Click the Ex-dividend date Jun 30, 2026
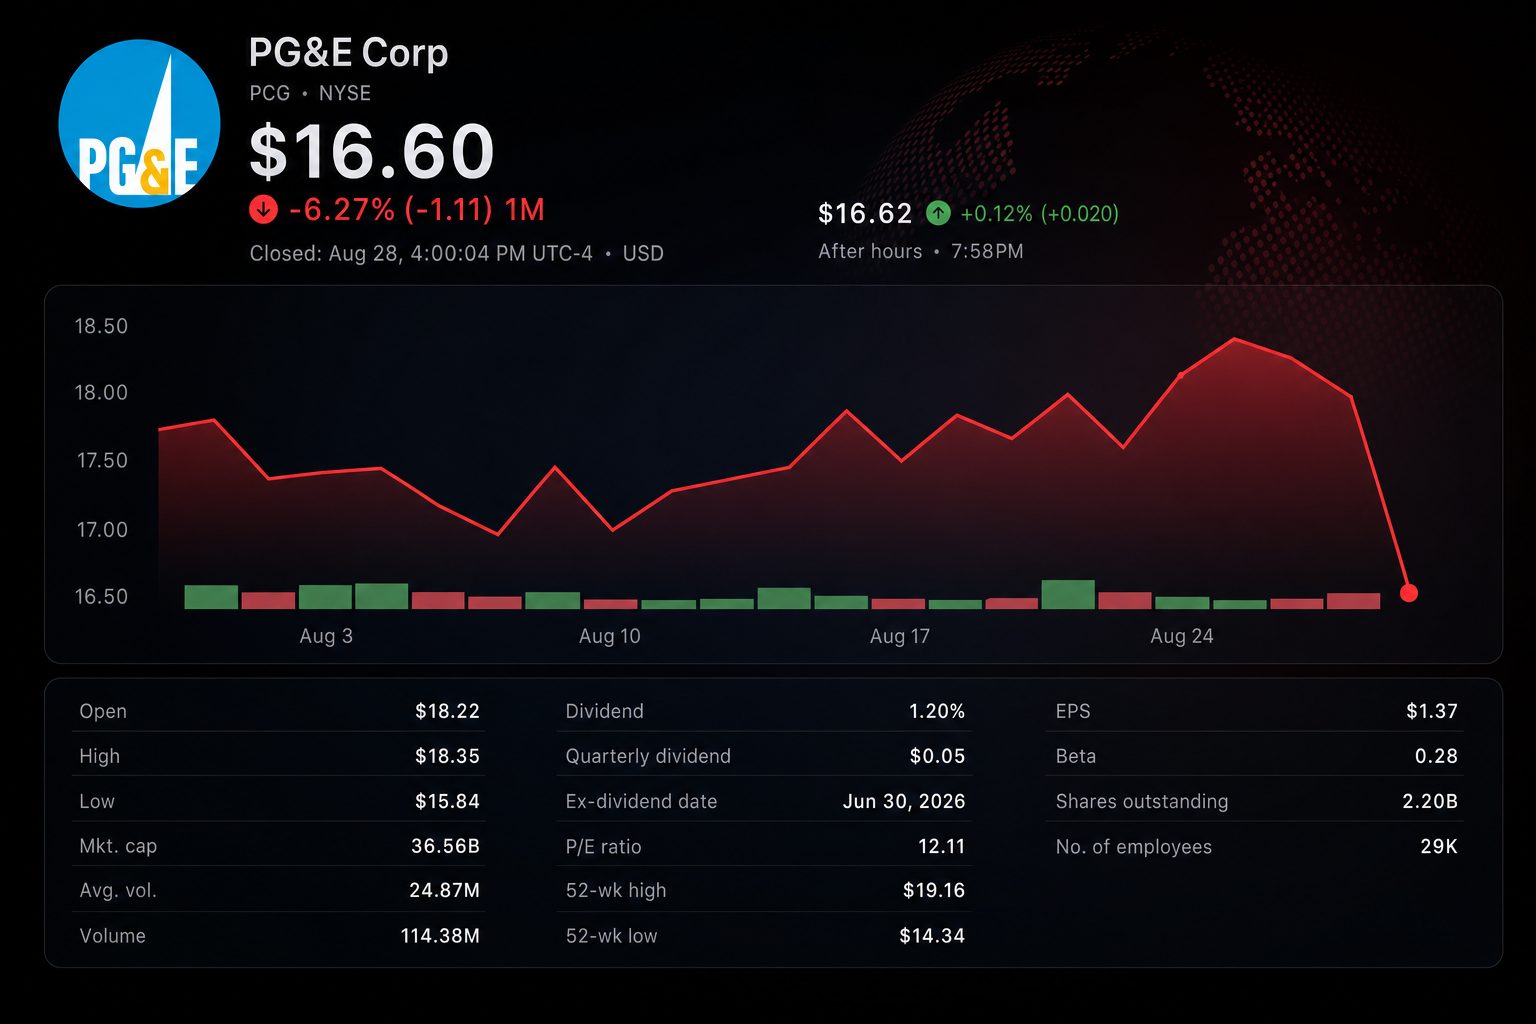Screen dimensions: 1536x1024 pos(904,801)
